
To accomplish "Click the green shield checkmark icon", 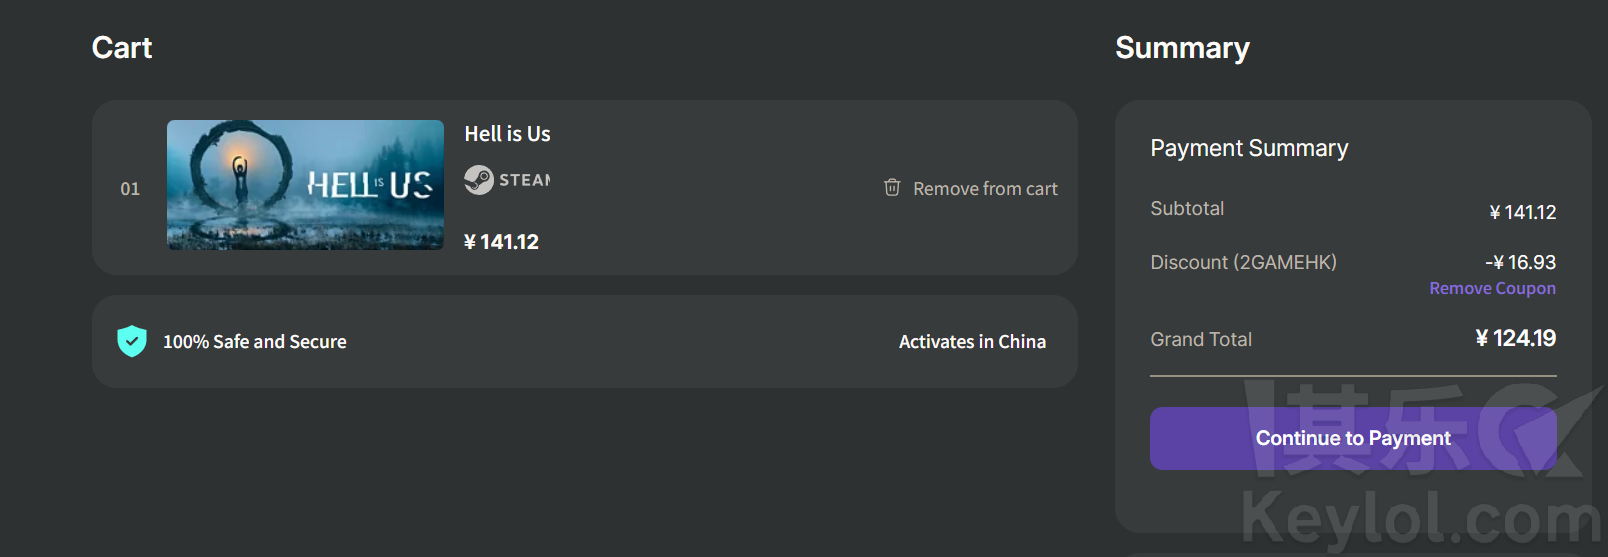I will [132, 341].
